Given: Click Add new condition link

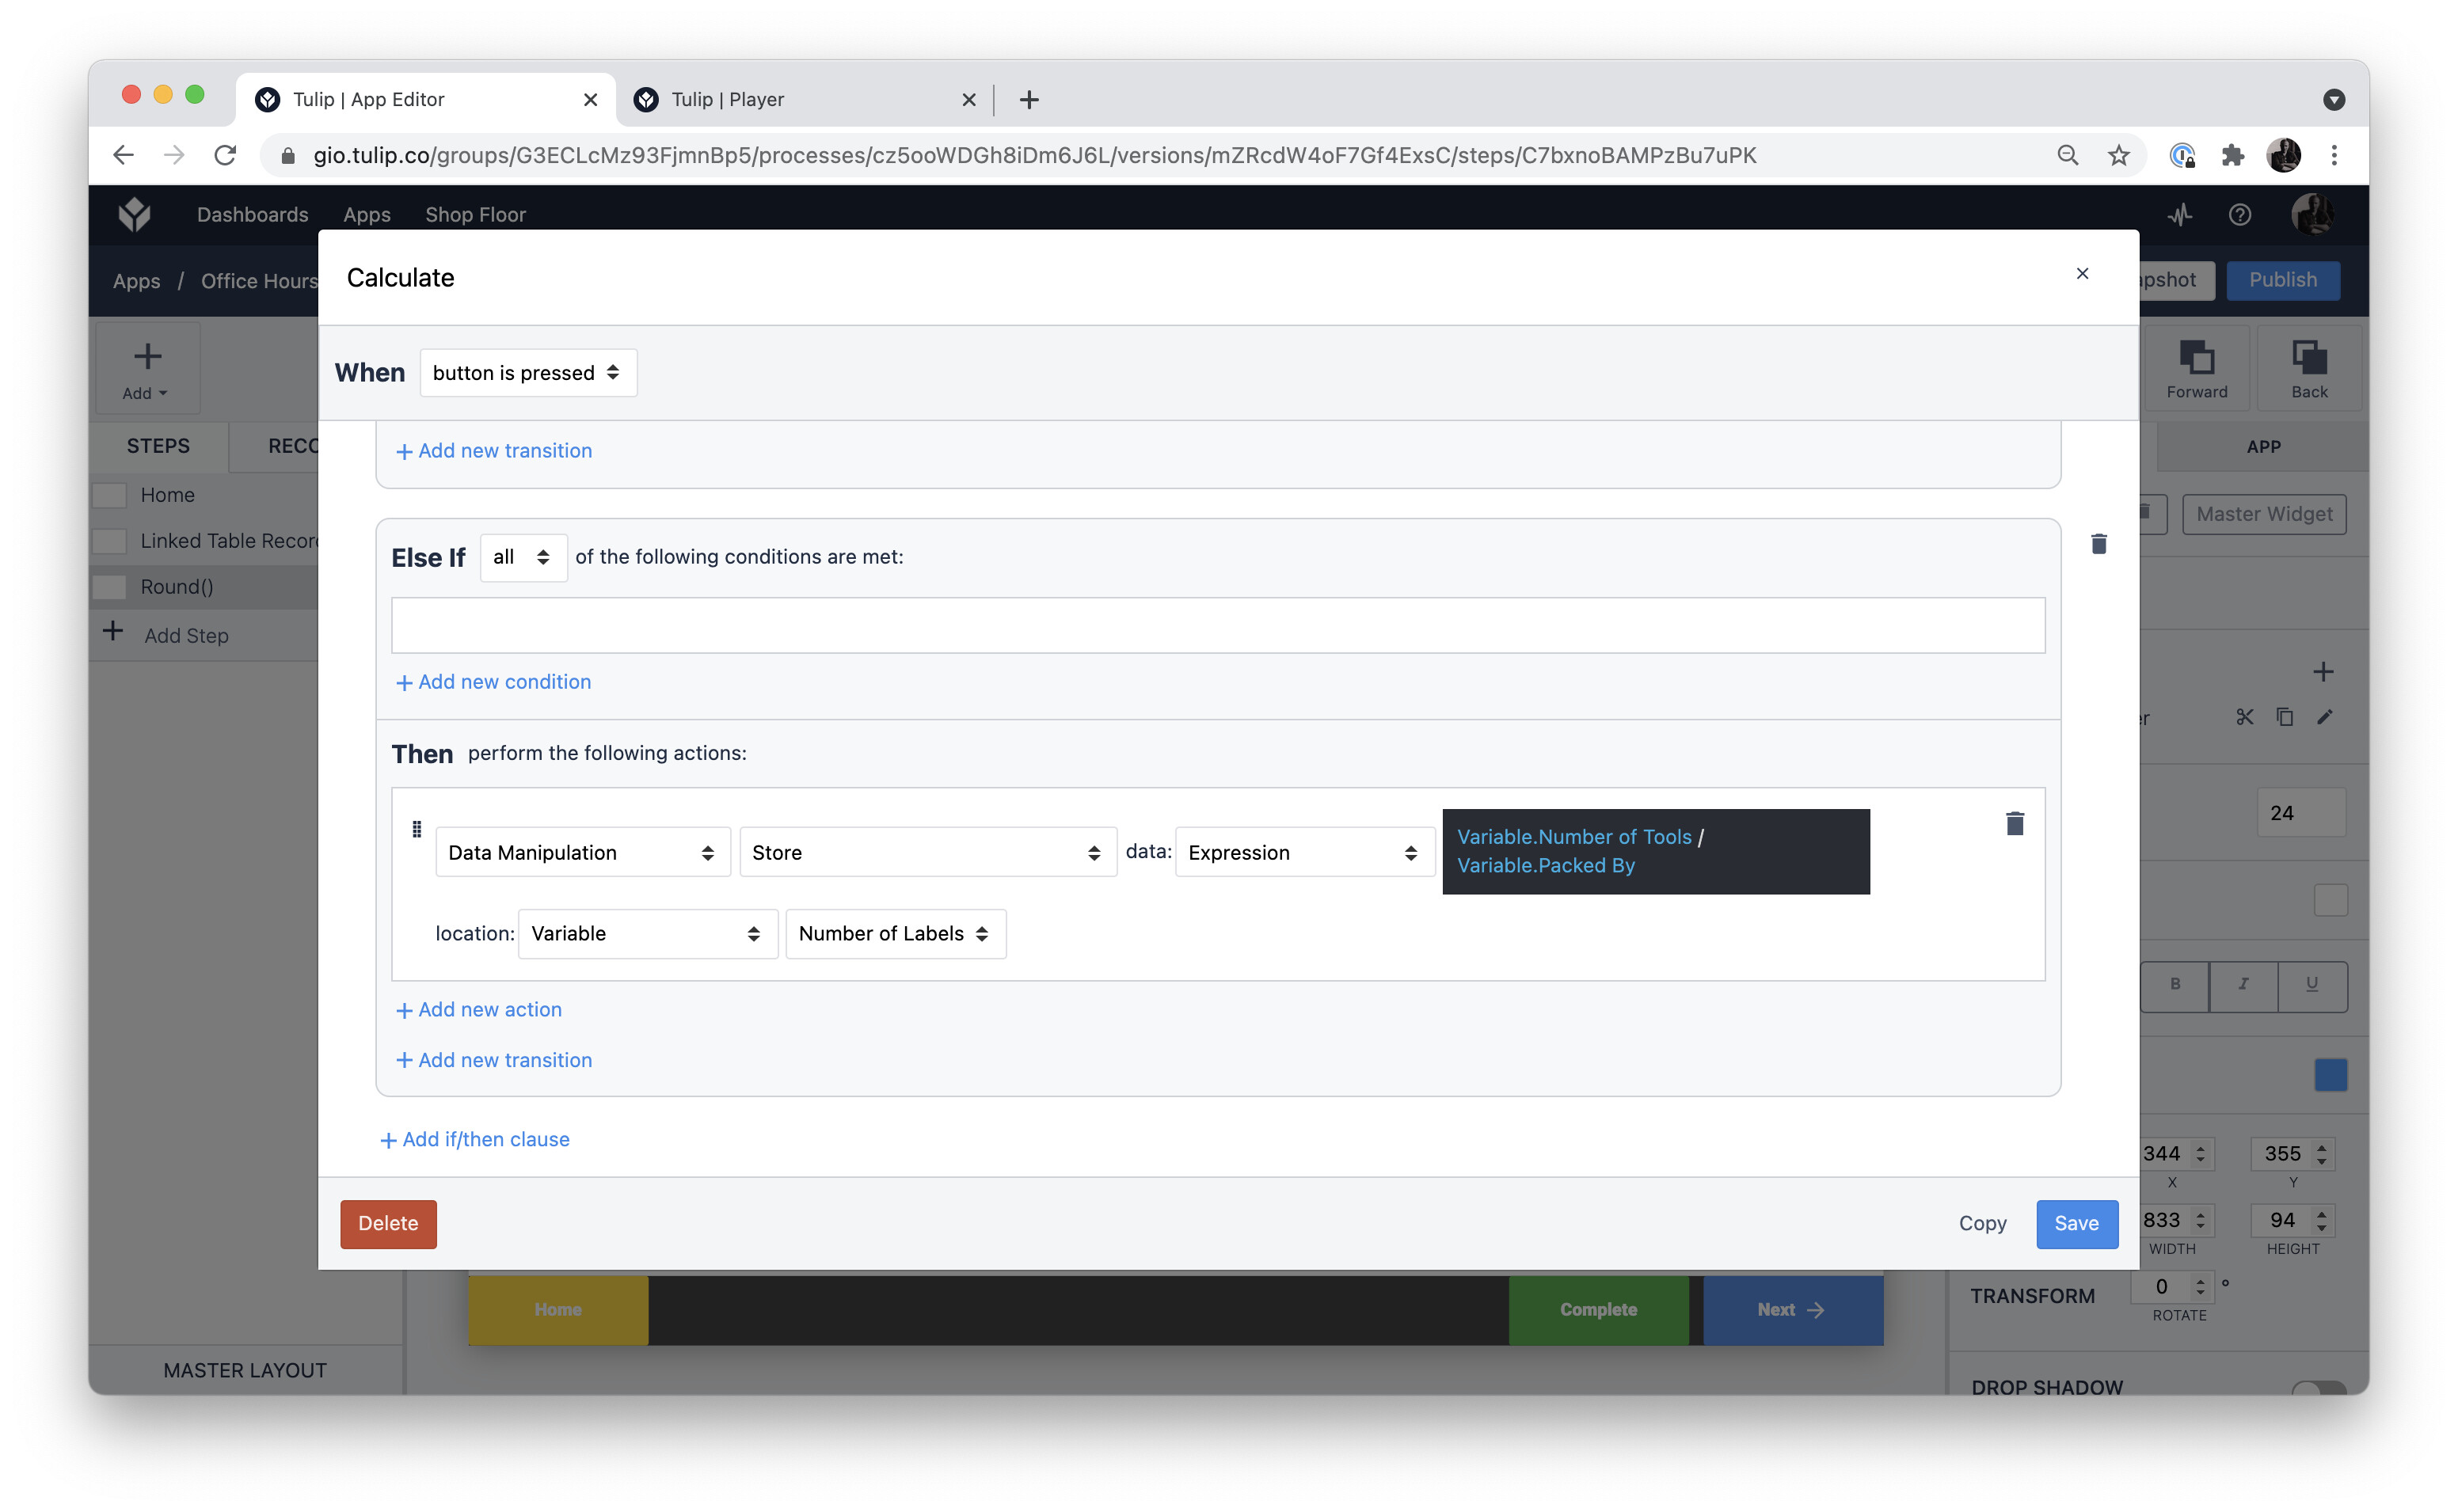Looking at the screenshot, I should click(493, 681).
